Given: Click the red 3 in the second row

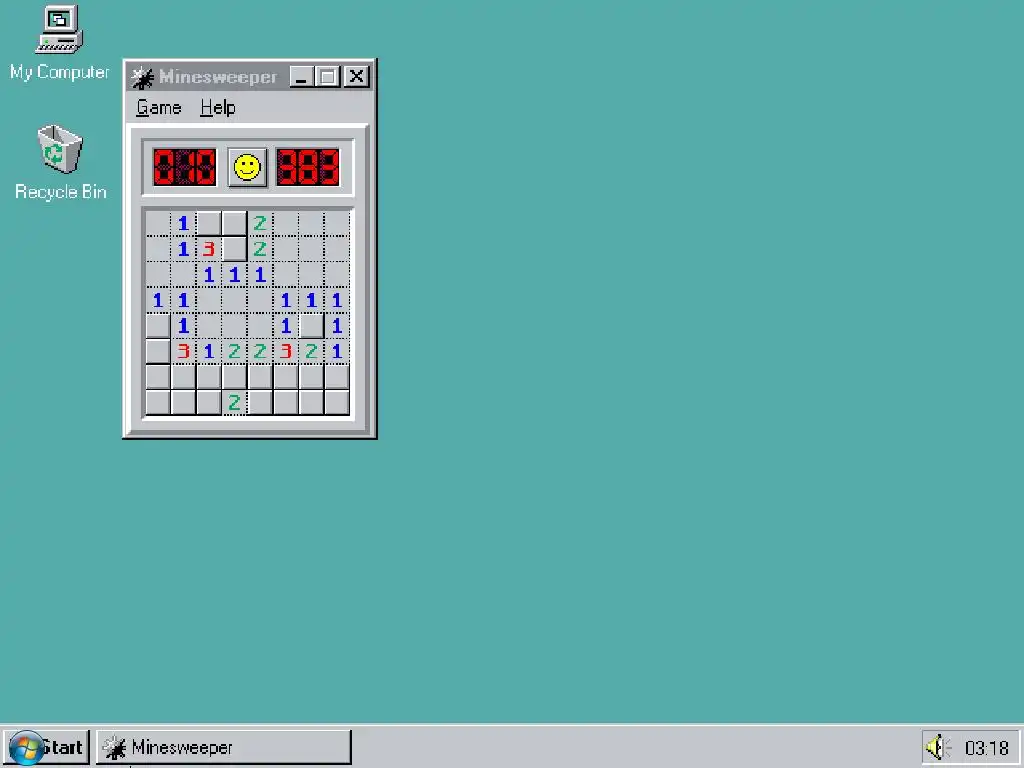Looking at the screenshot, I should click(209, 249).
